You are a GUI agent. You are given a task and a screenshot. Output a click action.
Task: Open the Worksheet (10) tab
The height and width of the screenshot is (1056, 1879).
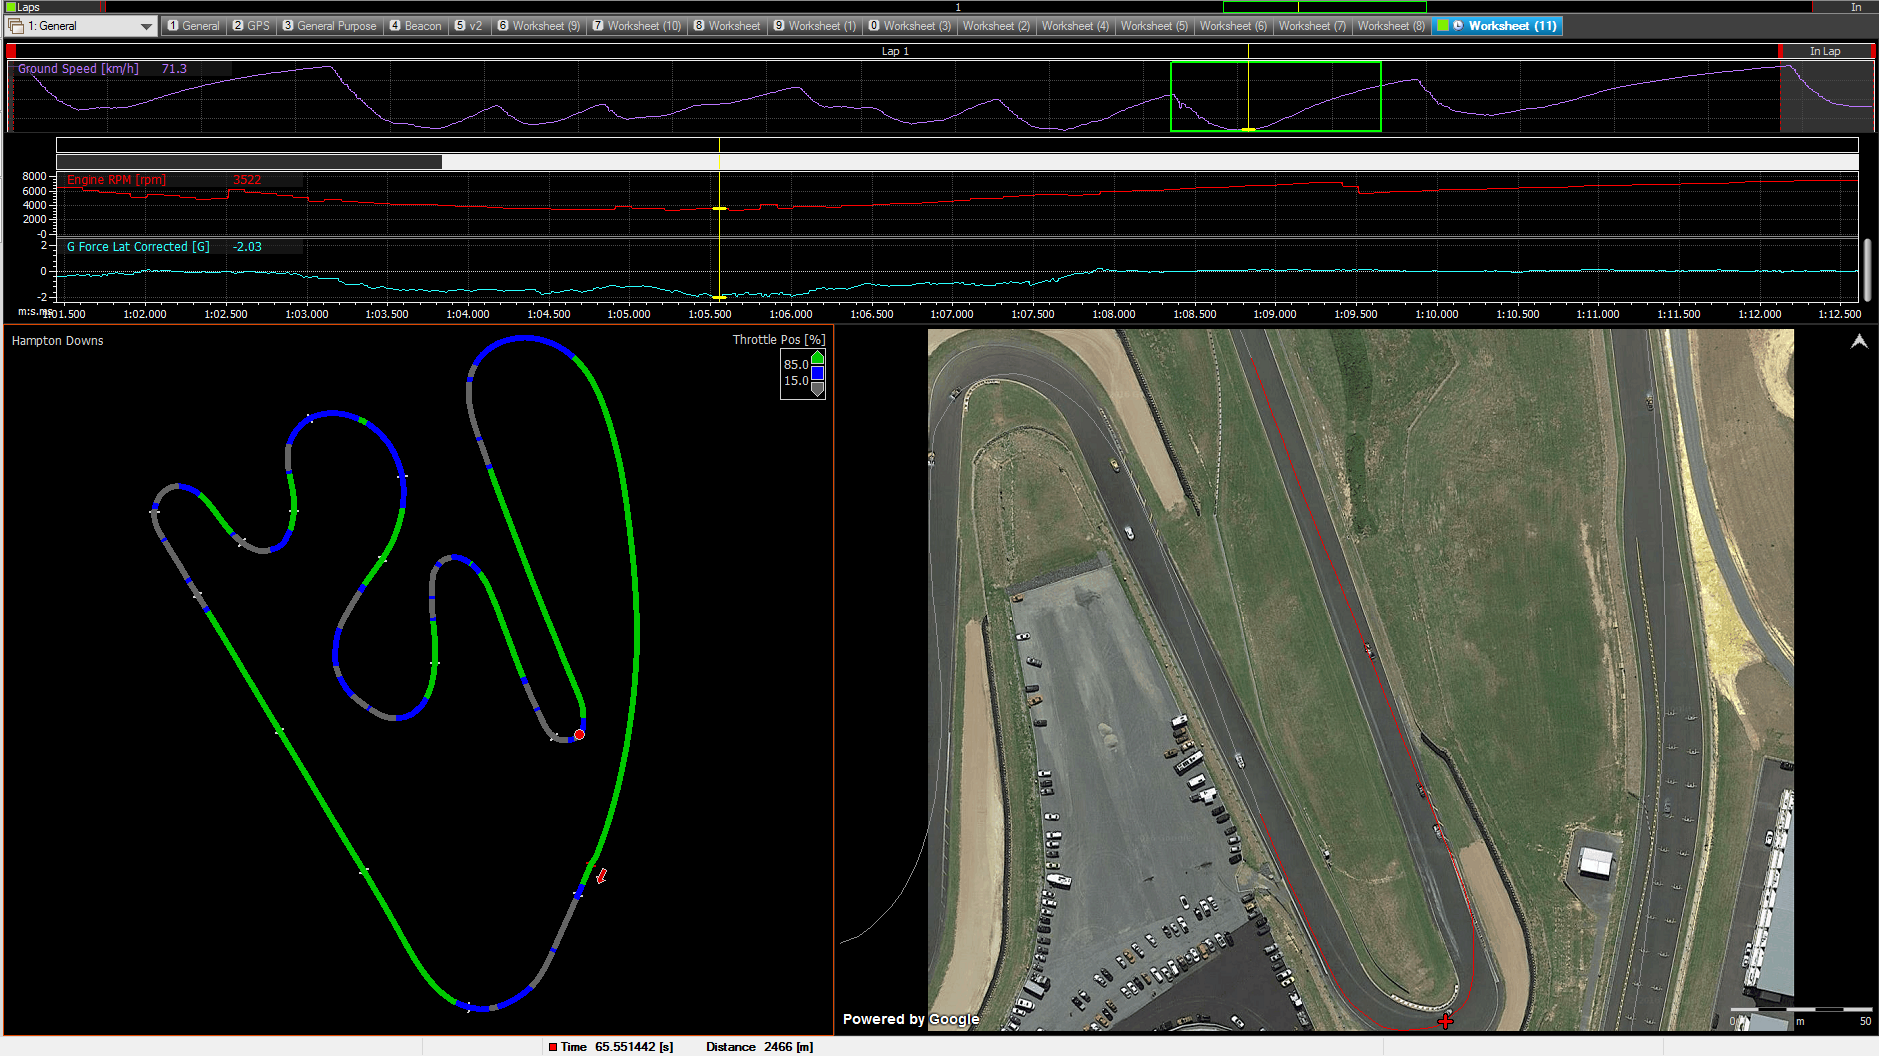[636, 26]
